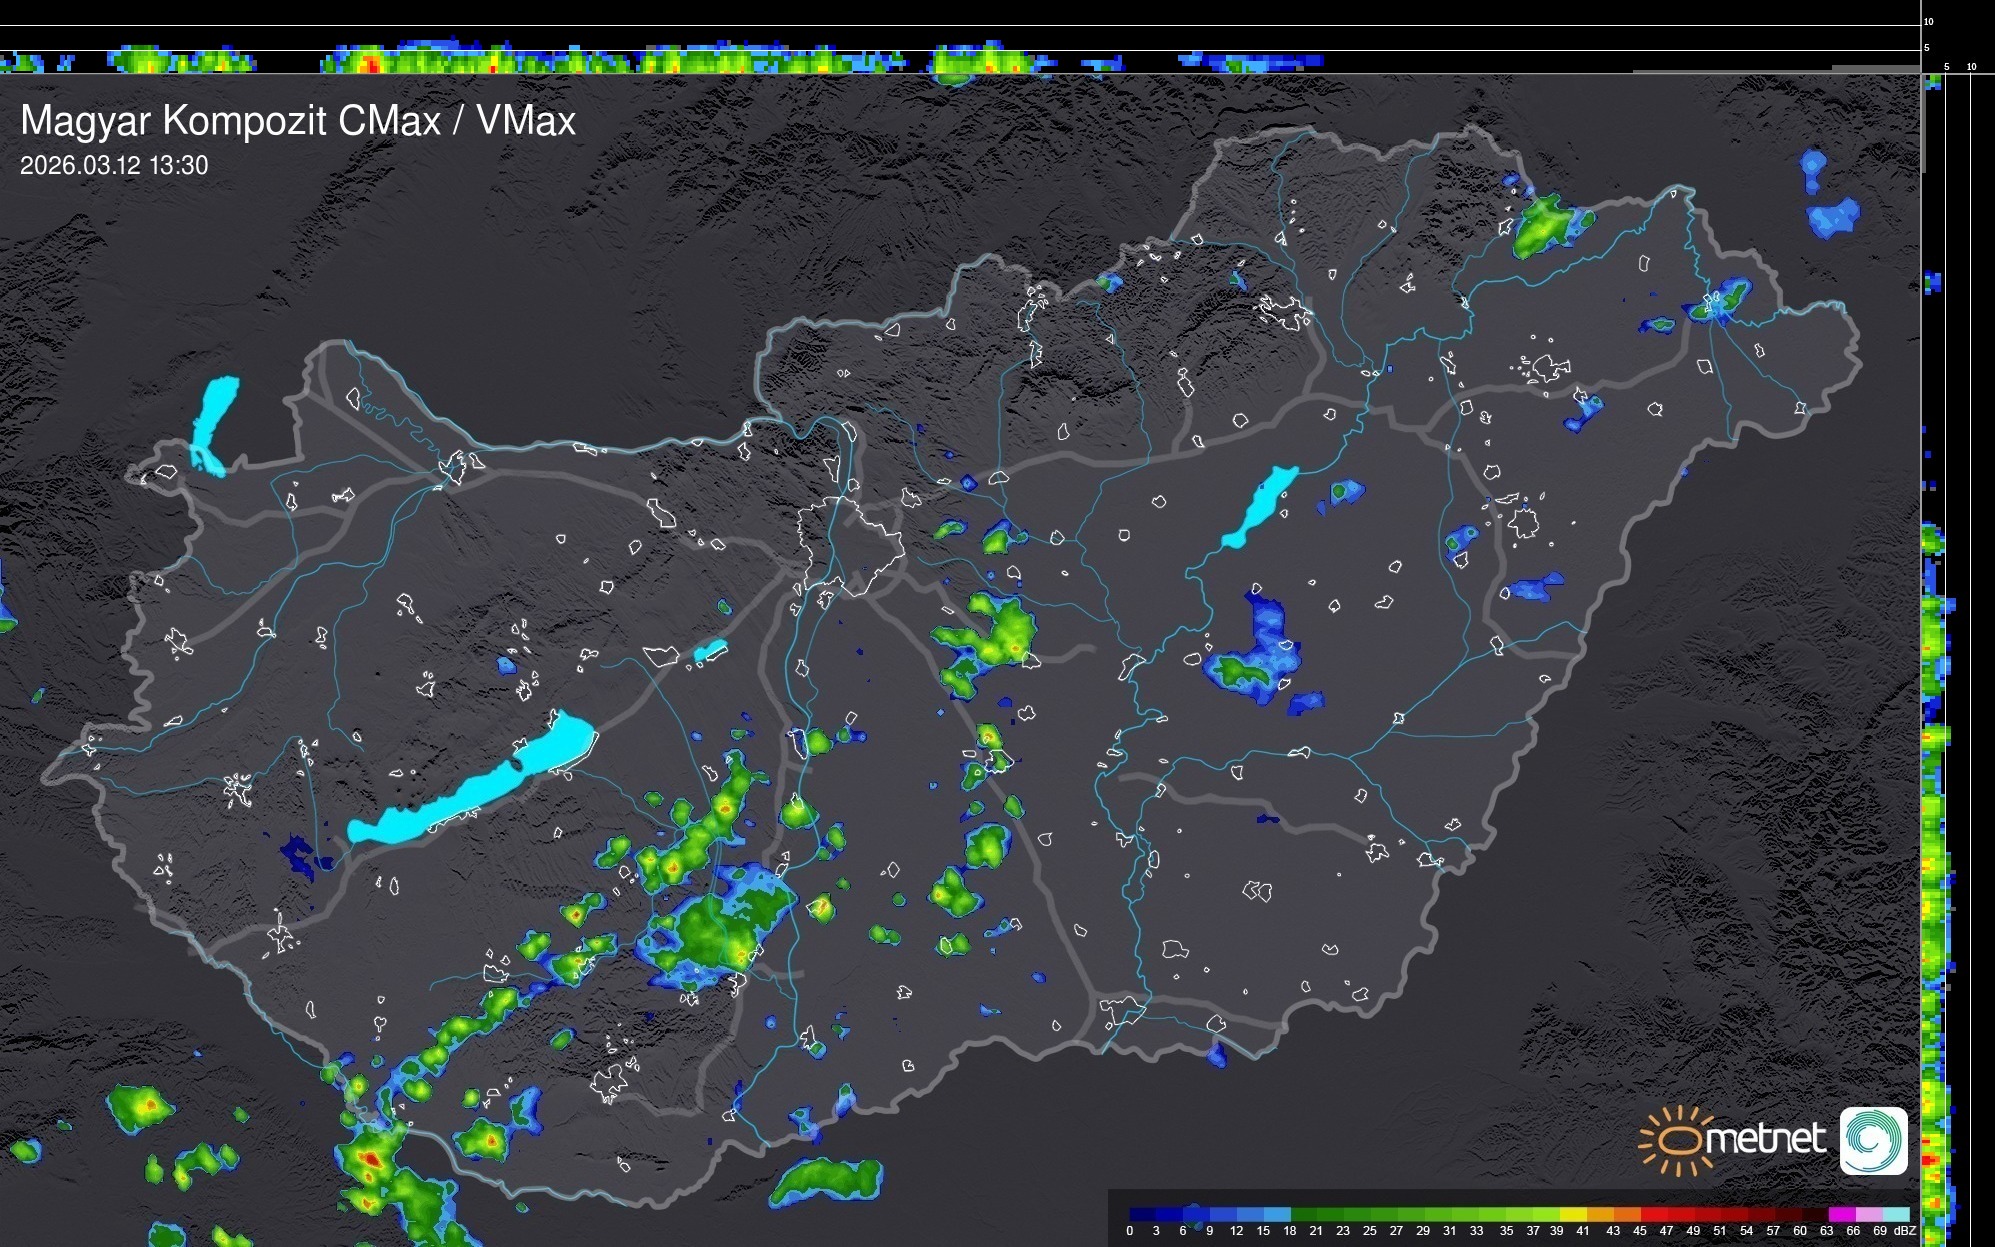Click the 2026.03.12 13:30 timestamp

coord(114,166)
